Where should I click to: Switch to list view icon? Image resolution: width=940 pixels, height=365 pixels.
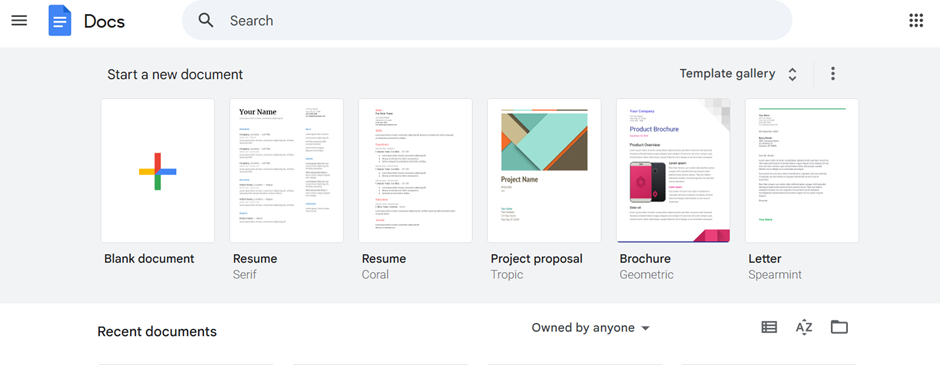click(x=769, y=327)
